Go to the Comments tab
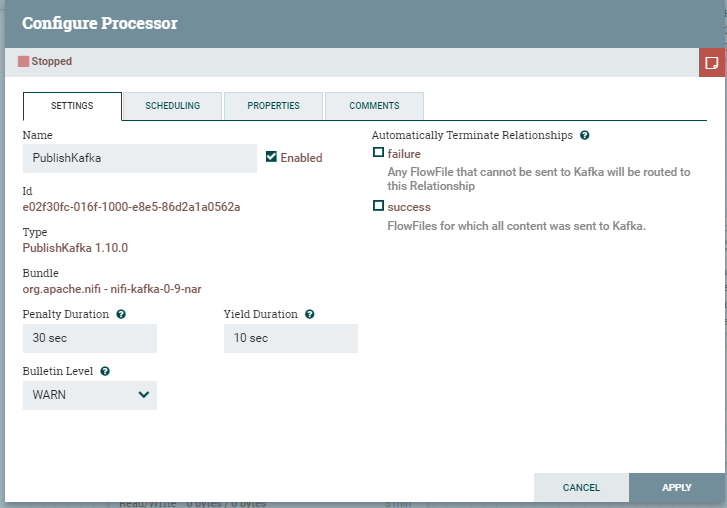Image resolution: width=727 pixels, height=508 pixels. tap(374, 106)
